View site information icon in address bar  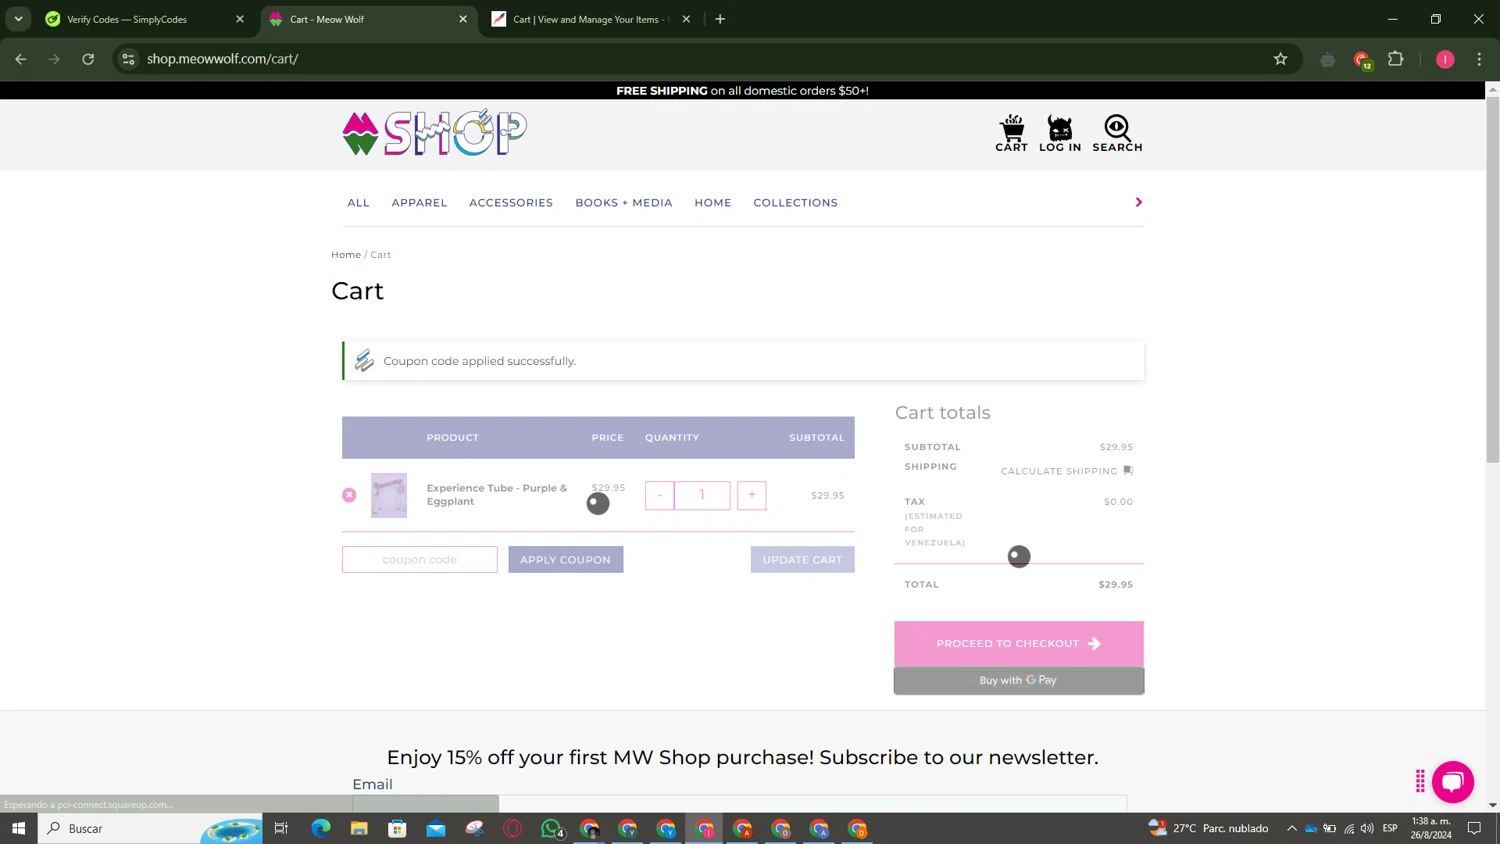point(128,59)
